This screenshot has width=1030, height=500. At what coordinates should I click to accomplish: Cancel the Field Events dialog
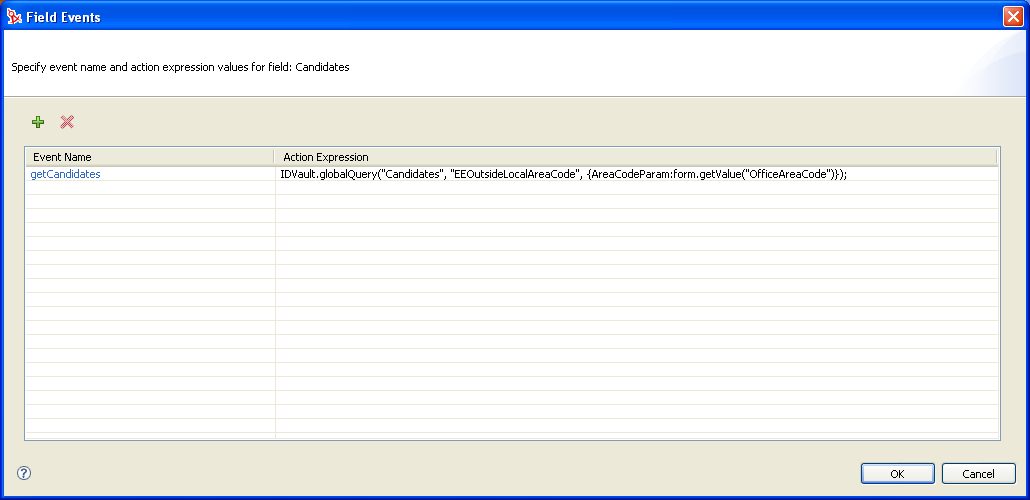pyautogui.click(x=978, y=474)
